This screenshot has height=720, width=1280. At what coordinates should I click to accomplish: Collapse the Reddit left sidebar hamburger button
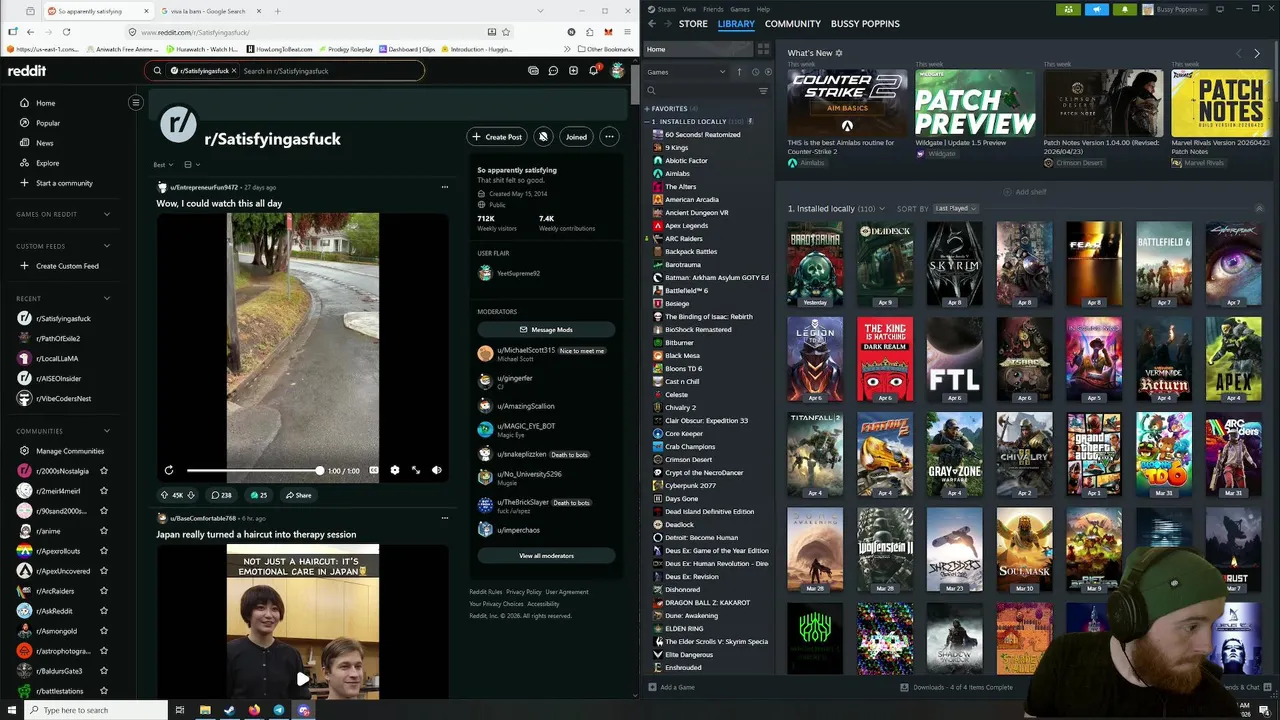136,102
